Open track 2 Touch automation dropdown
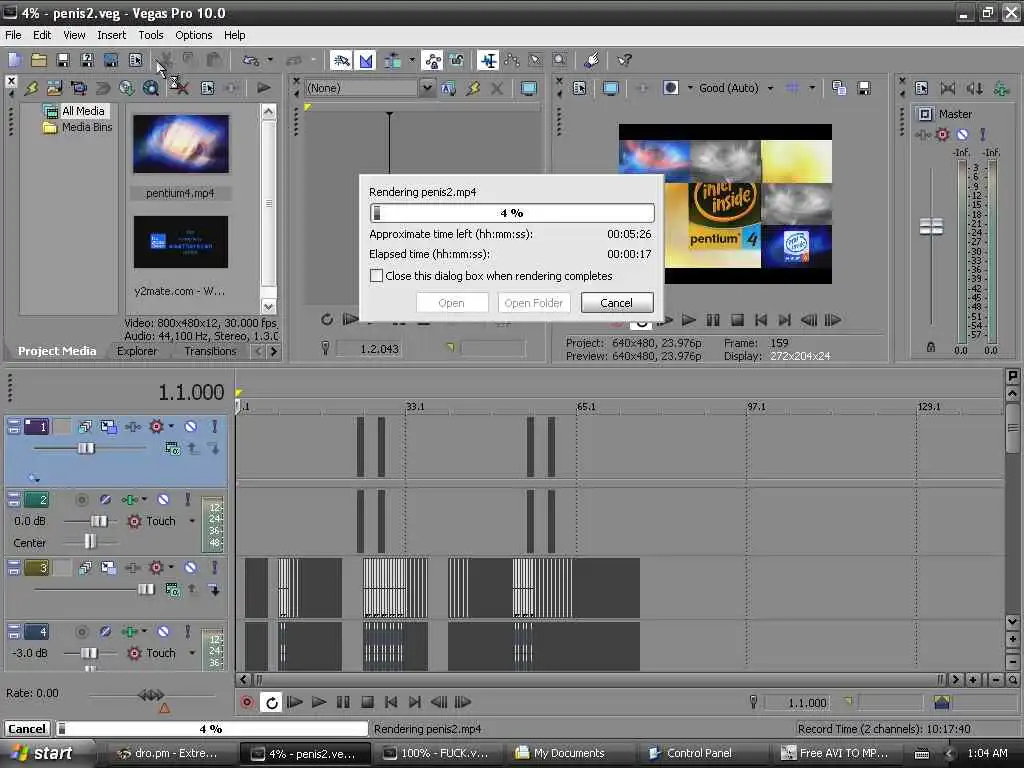 pos(192,522)
